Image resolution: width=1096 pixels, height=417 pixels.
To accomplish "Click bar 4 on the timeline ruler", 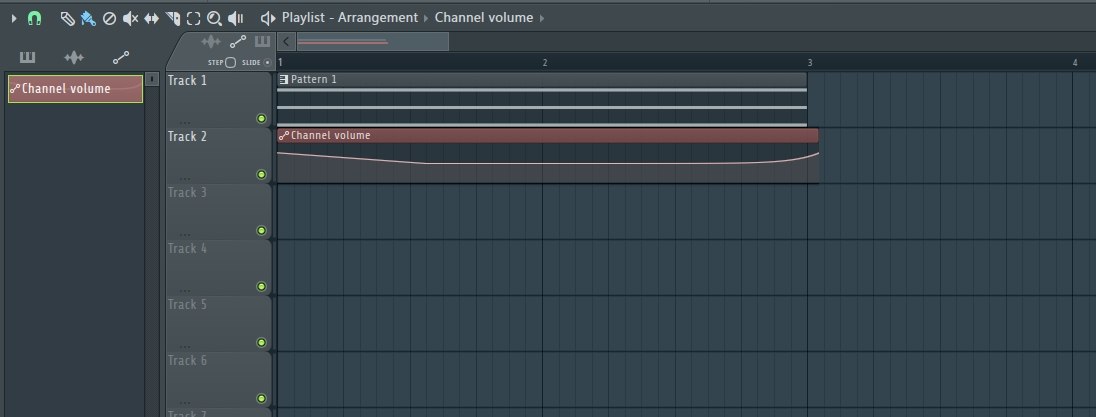I will [1075, 63].
